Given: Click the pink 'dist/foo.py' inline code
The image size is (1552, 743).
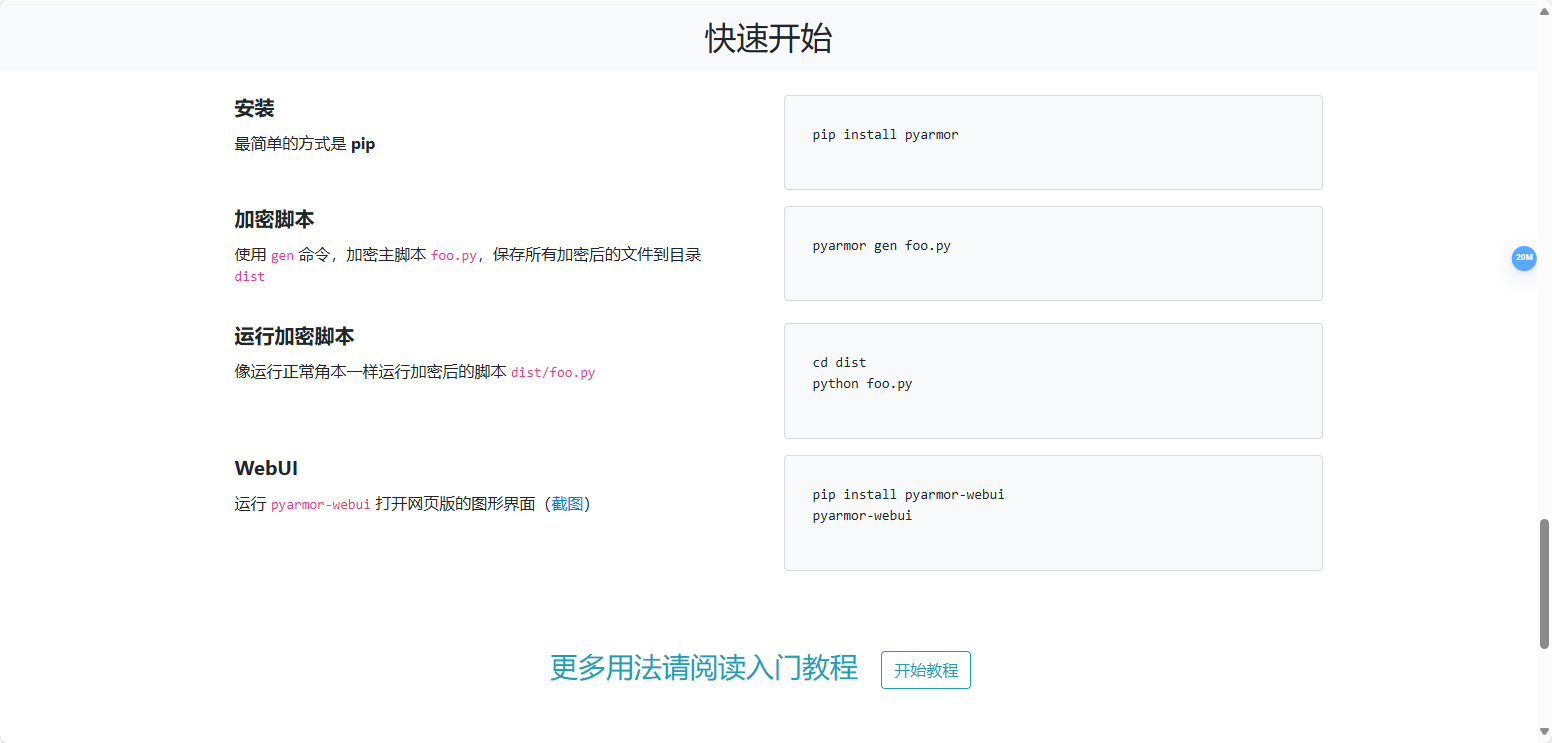Looking at the screenshot, I should tap(553, 373).
